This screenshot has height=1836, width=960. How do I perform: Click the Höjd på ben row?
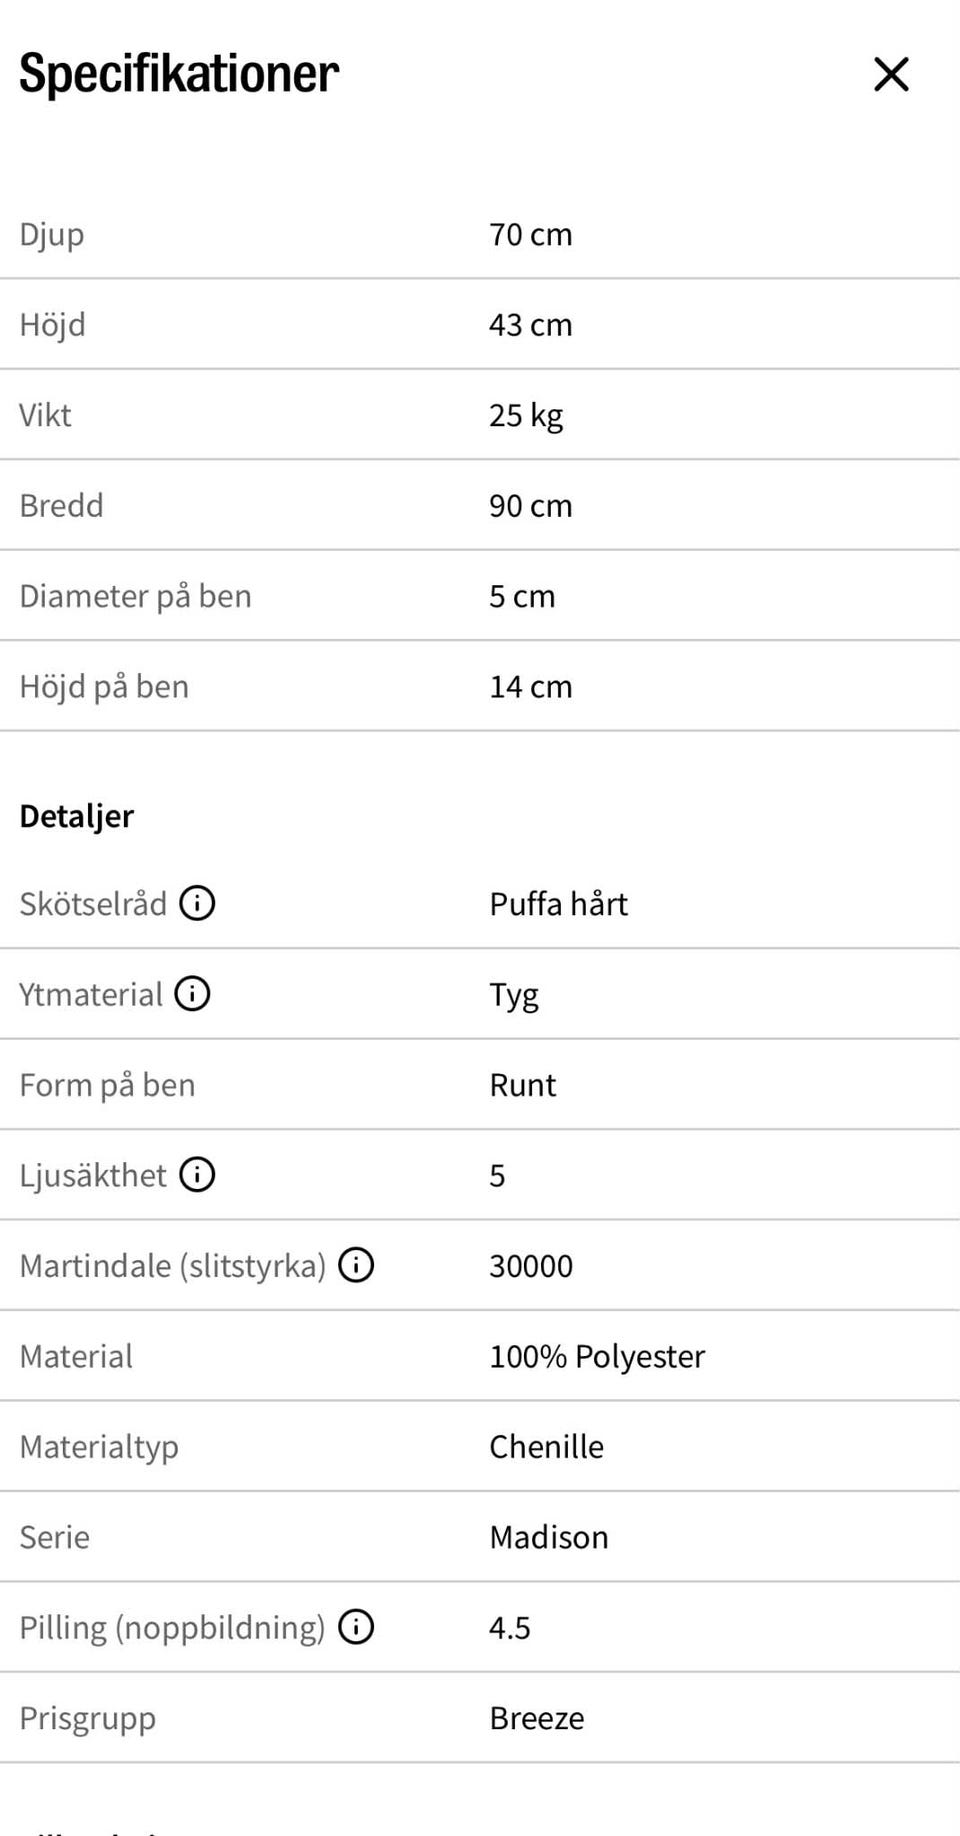pos(480,687)
